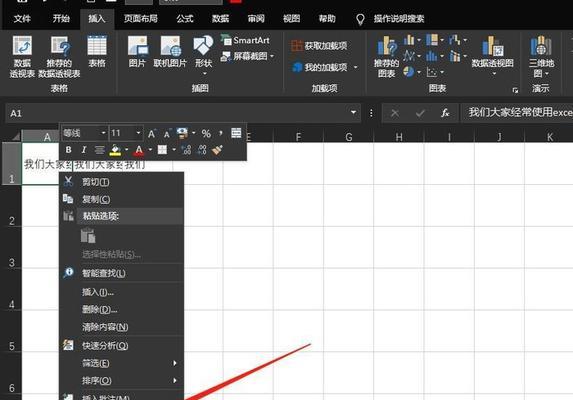Image resolution: width=573 pixels, height=400 pixels.
Task: Open the Shapes (形状) gallery
Action: [203, 55]
